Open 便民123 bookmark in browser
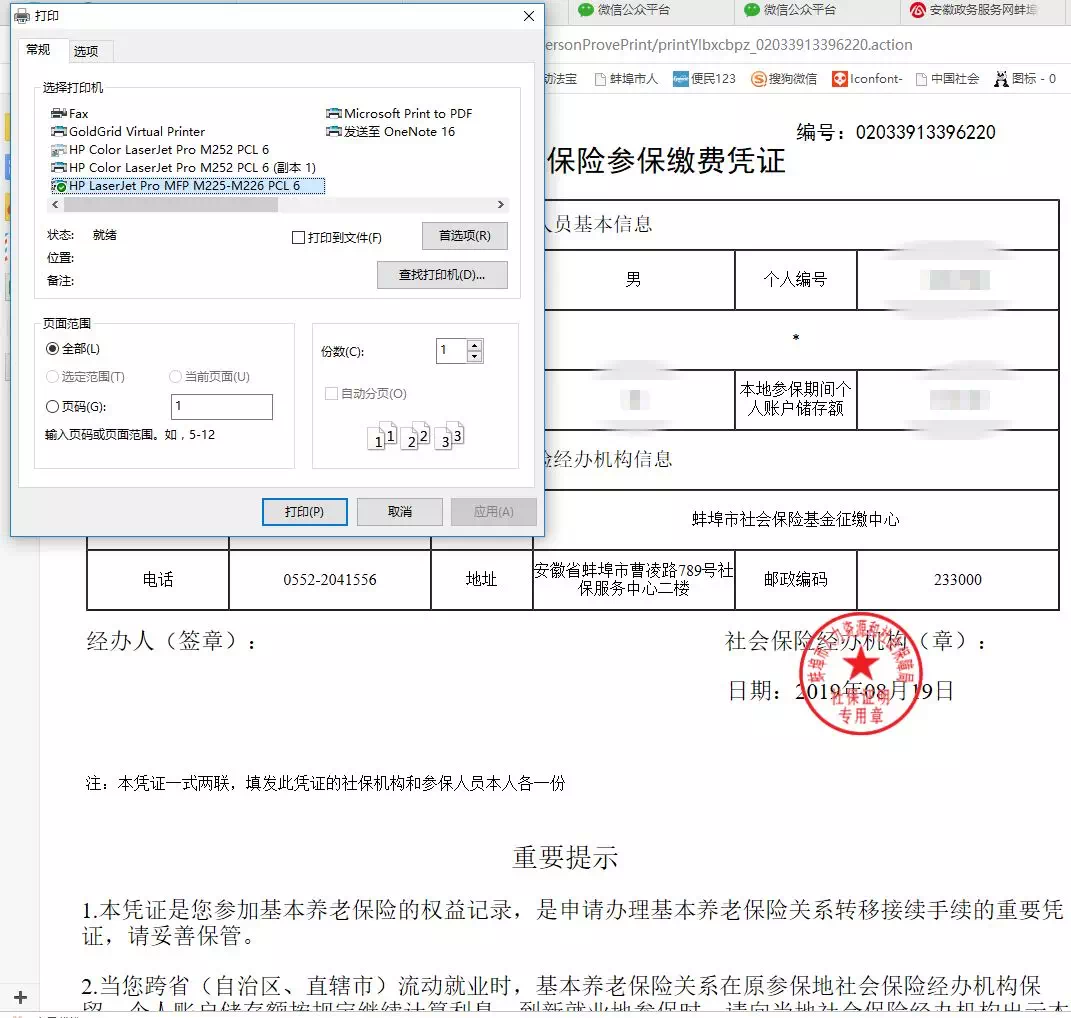 point(704,79)
